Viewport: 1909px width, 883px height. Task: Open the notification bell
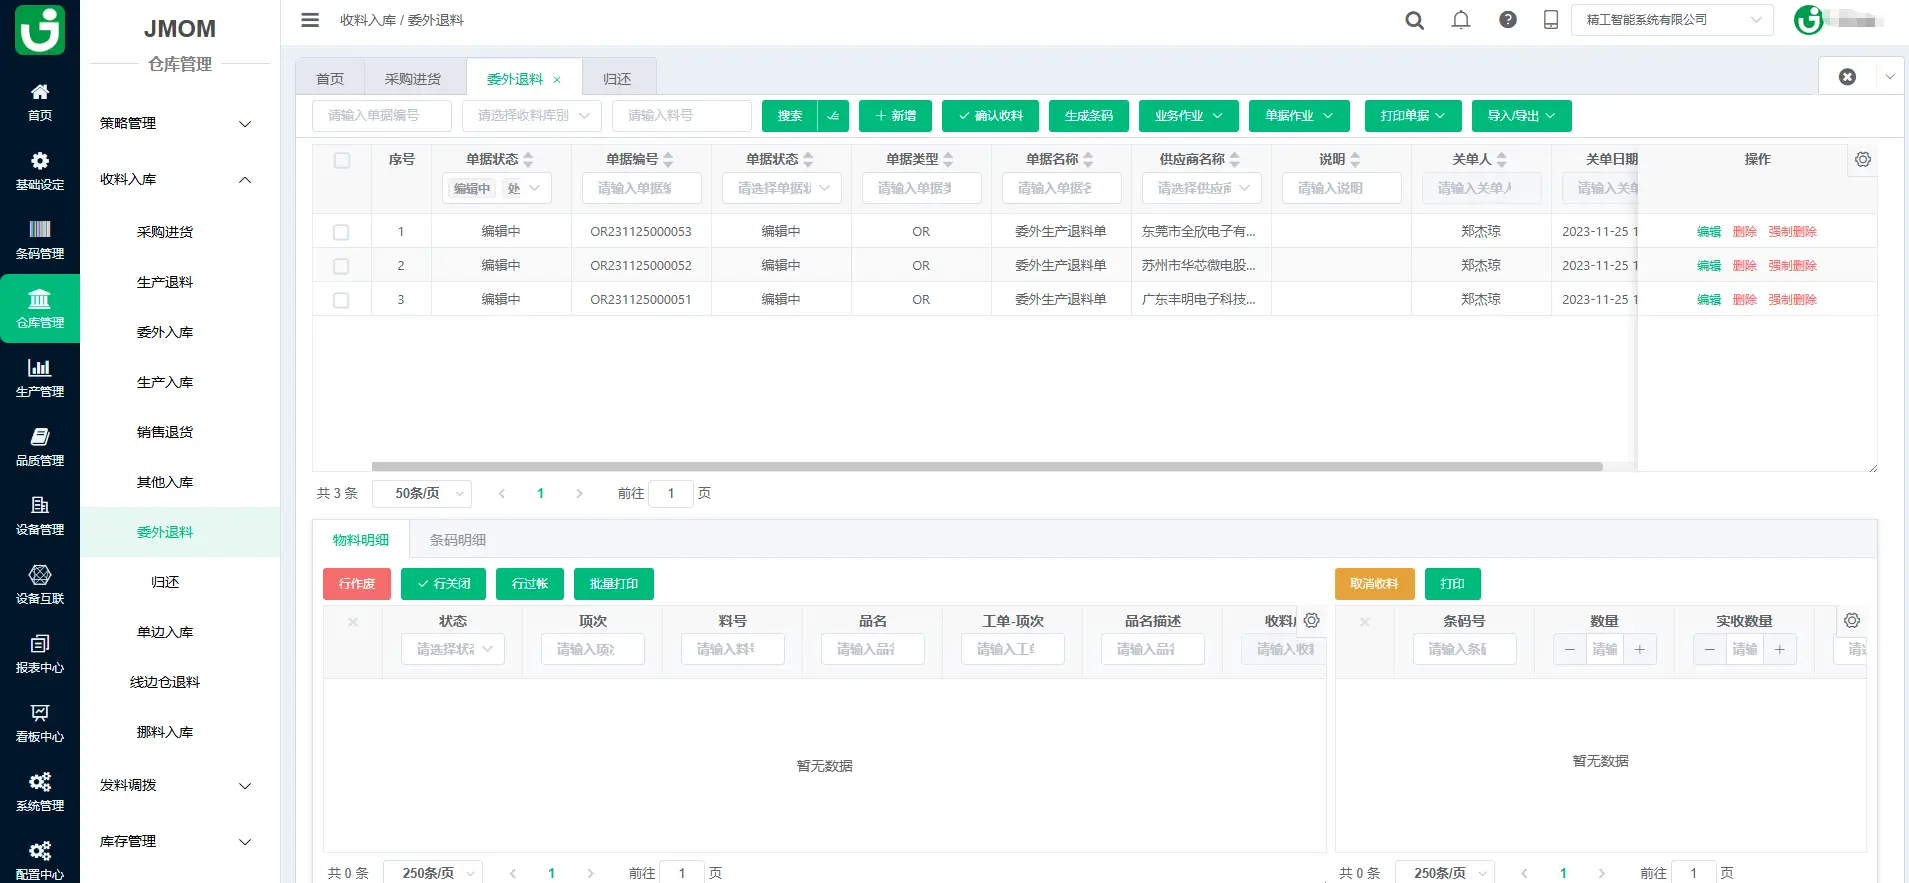1461,20
